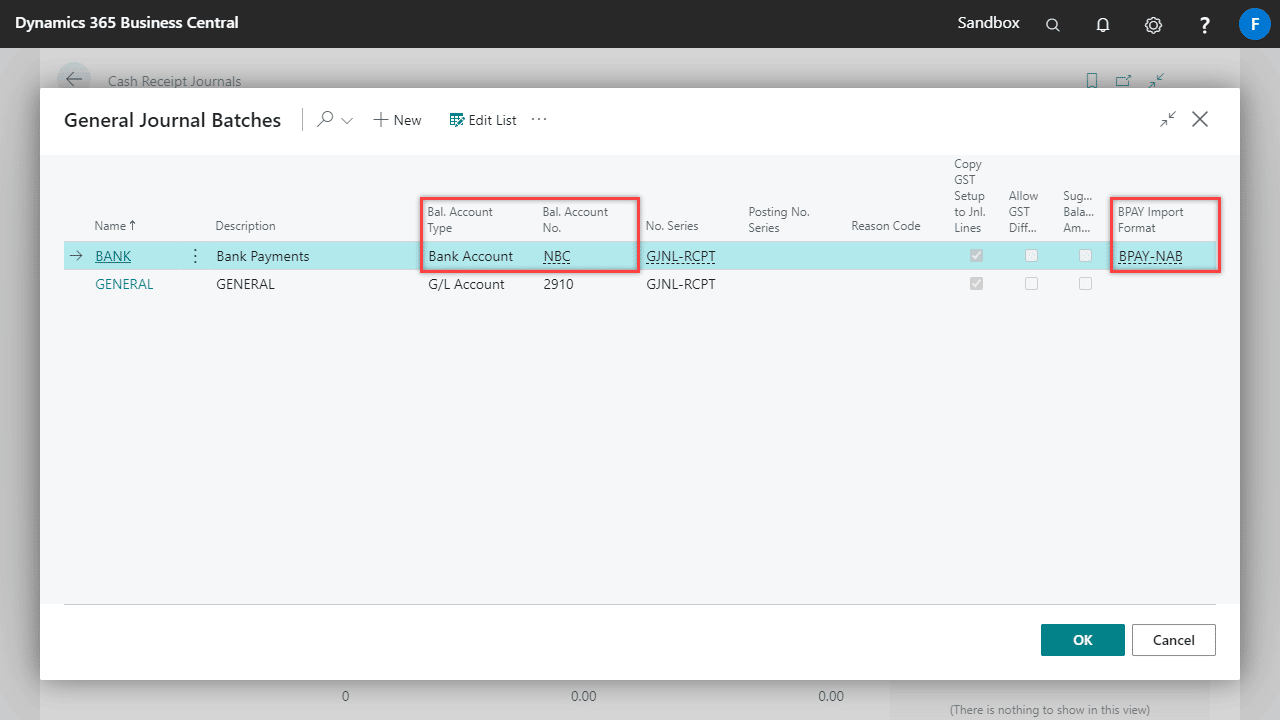The height and width of the screenshot is (720, 1280).
Task: Switch to Edit List mode
Action: pos(483,120)
